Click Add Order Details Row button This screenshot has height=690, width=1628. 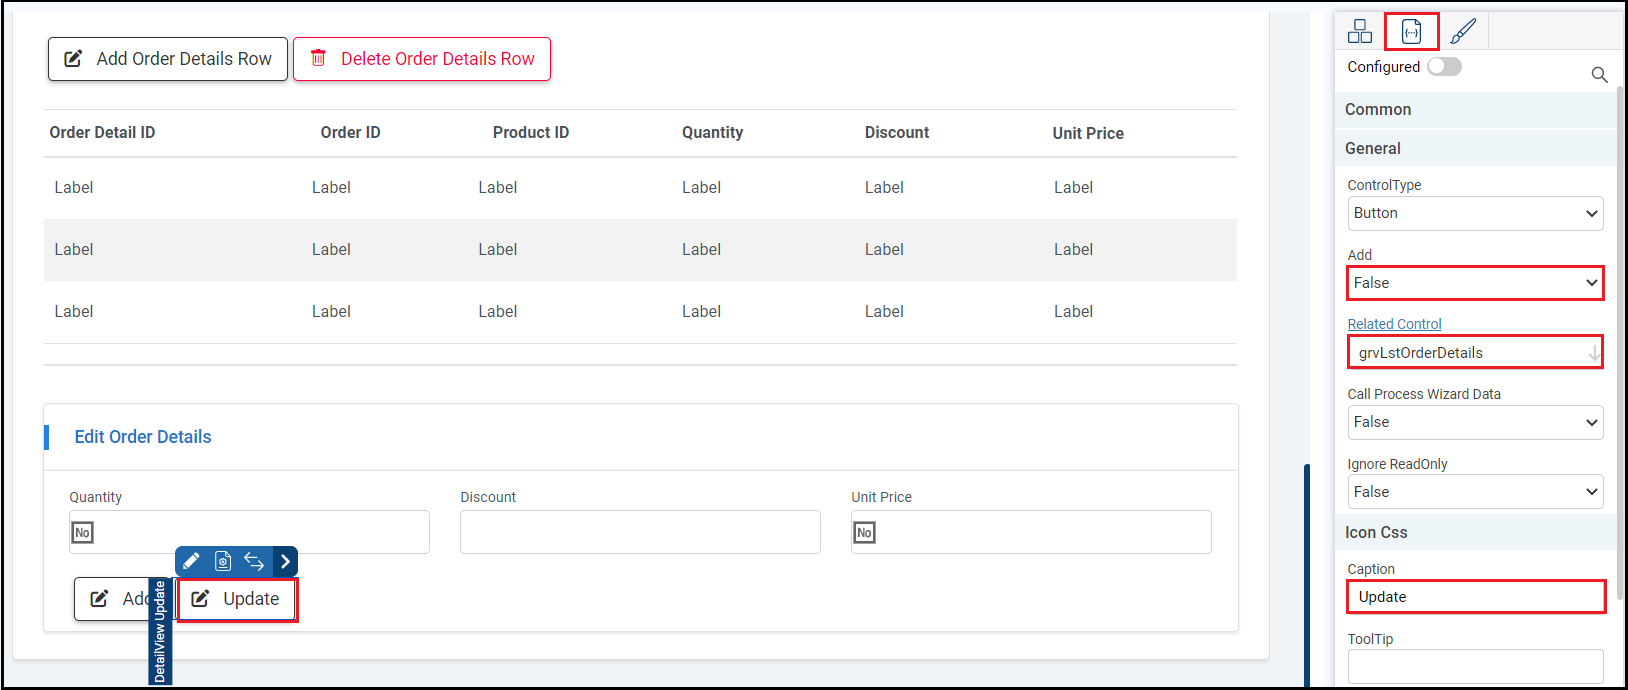(168, 59)
